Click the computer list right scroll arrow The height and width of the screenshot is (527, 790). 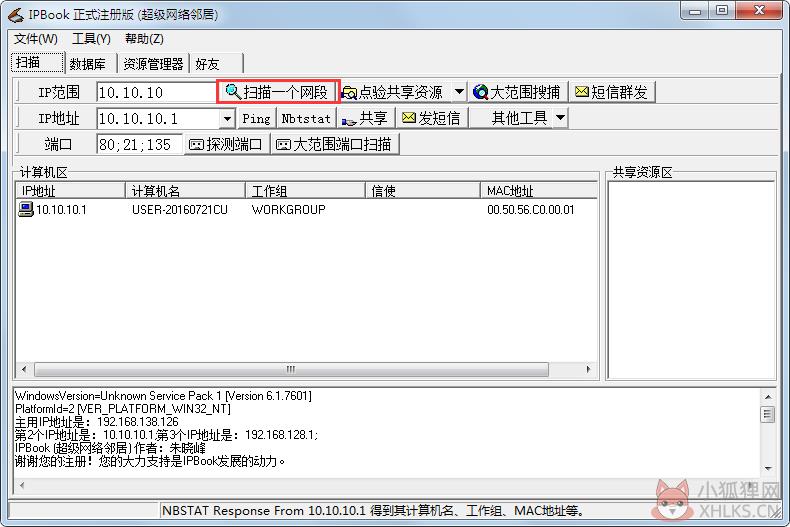point(588,369)
